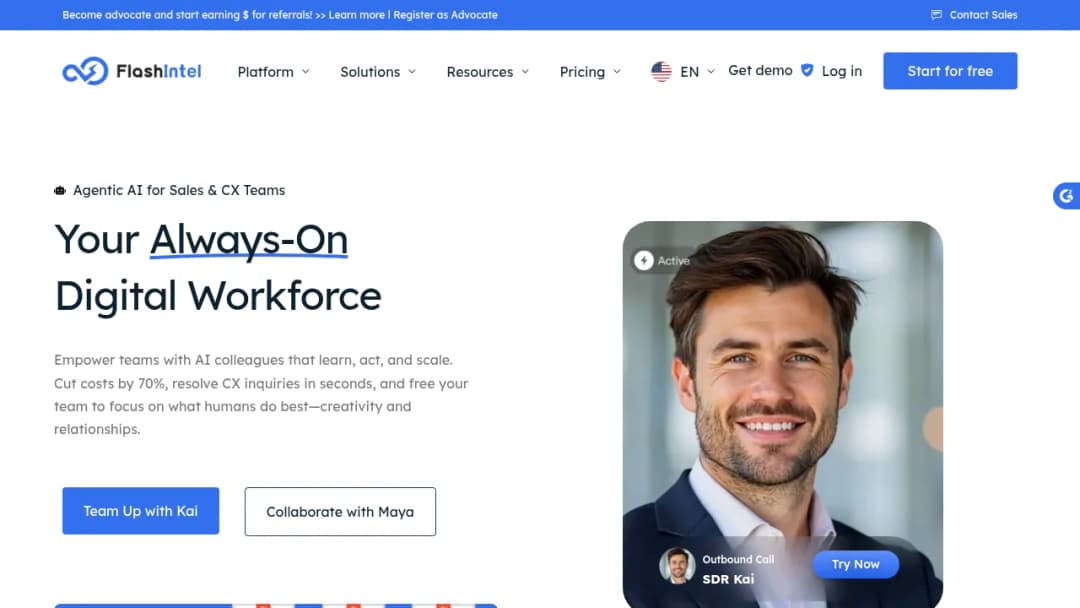This screenshot has width=1080, height=608.
Task: Click the large Kai portrait image
Action: click(x=782, y=415)
